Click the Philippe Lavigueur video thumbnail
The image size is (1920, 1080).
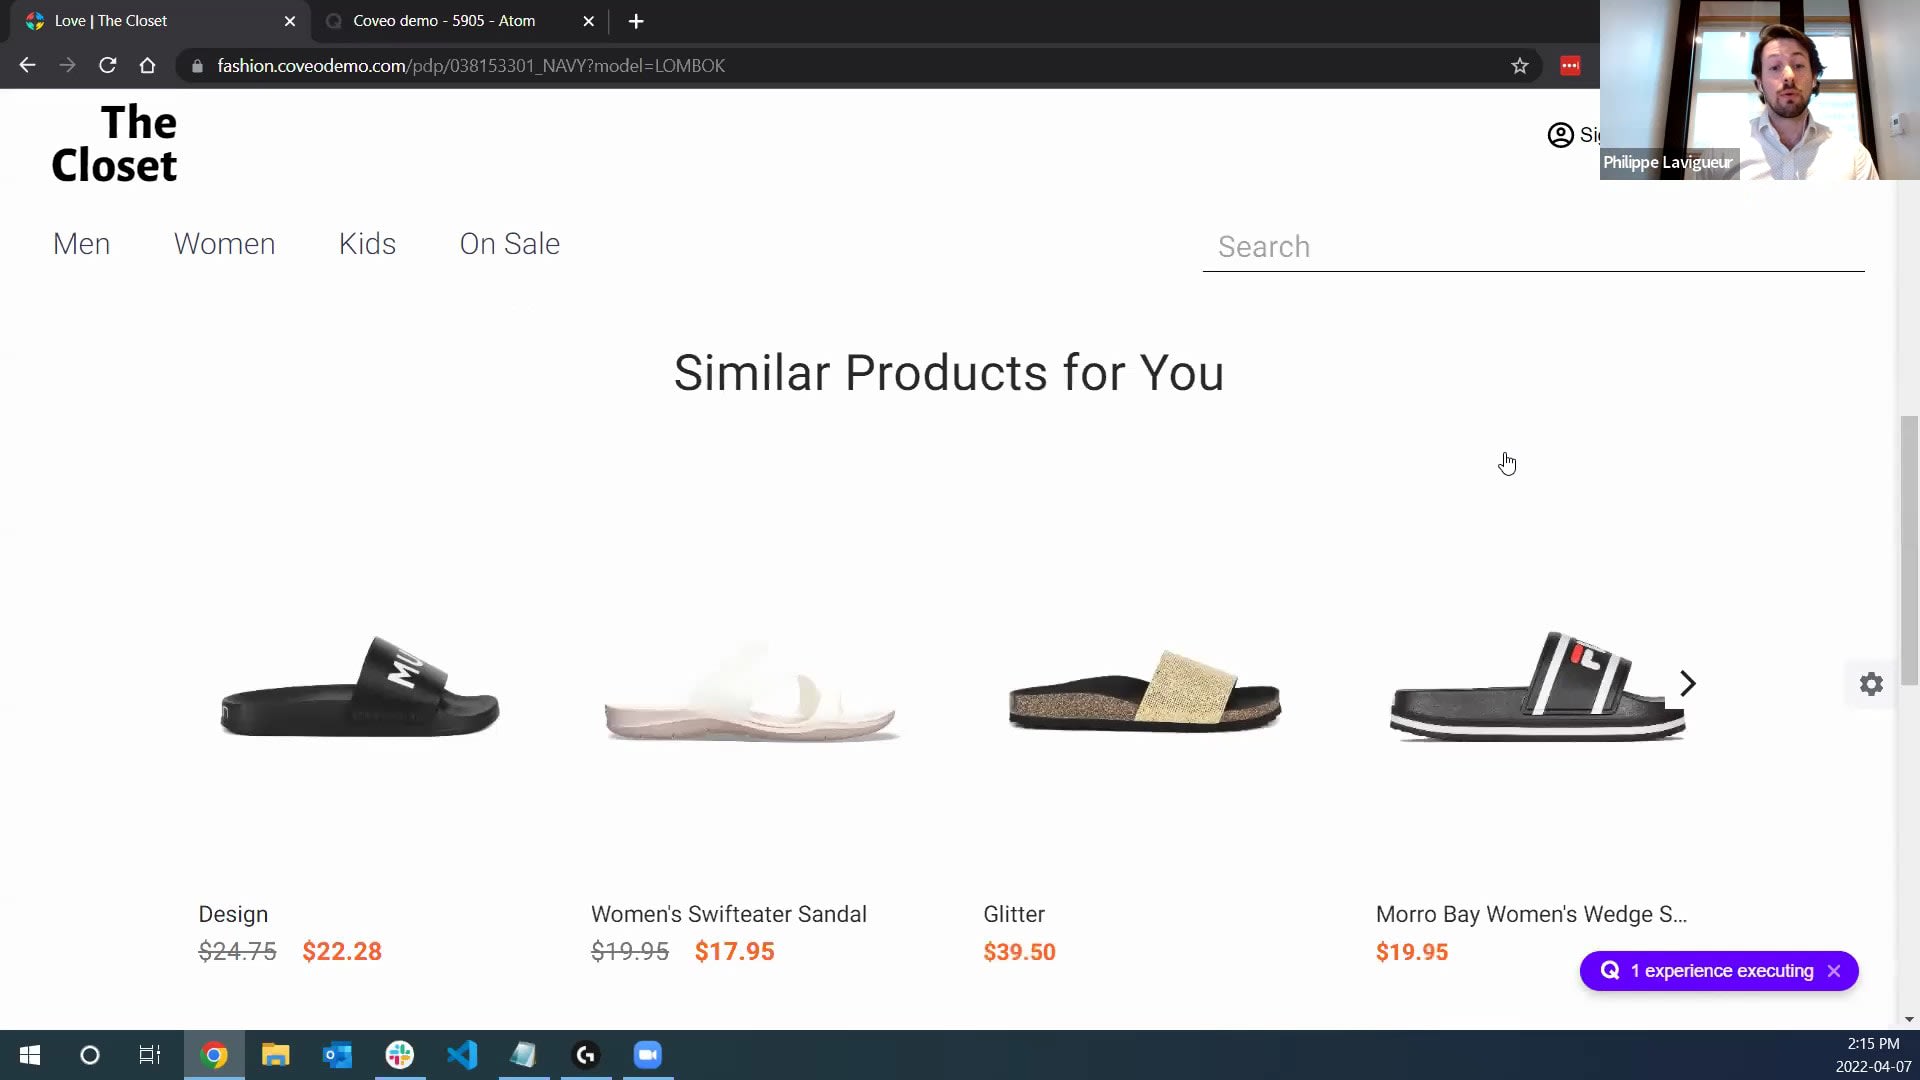[1760, 90]
